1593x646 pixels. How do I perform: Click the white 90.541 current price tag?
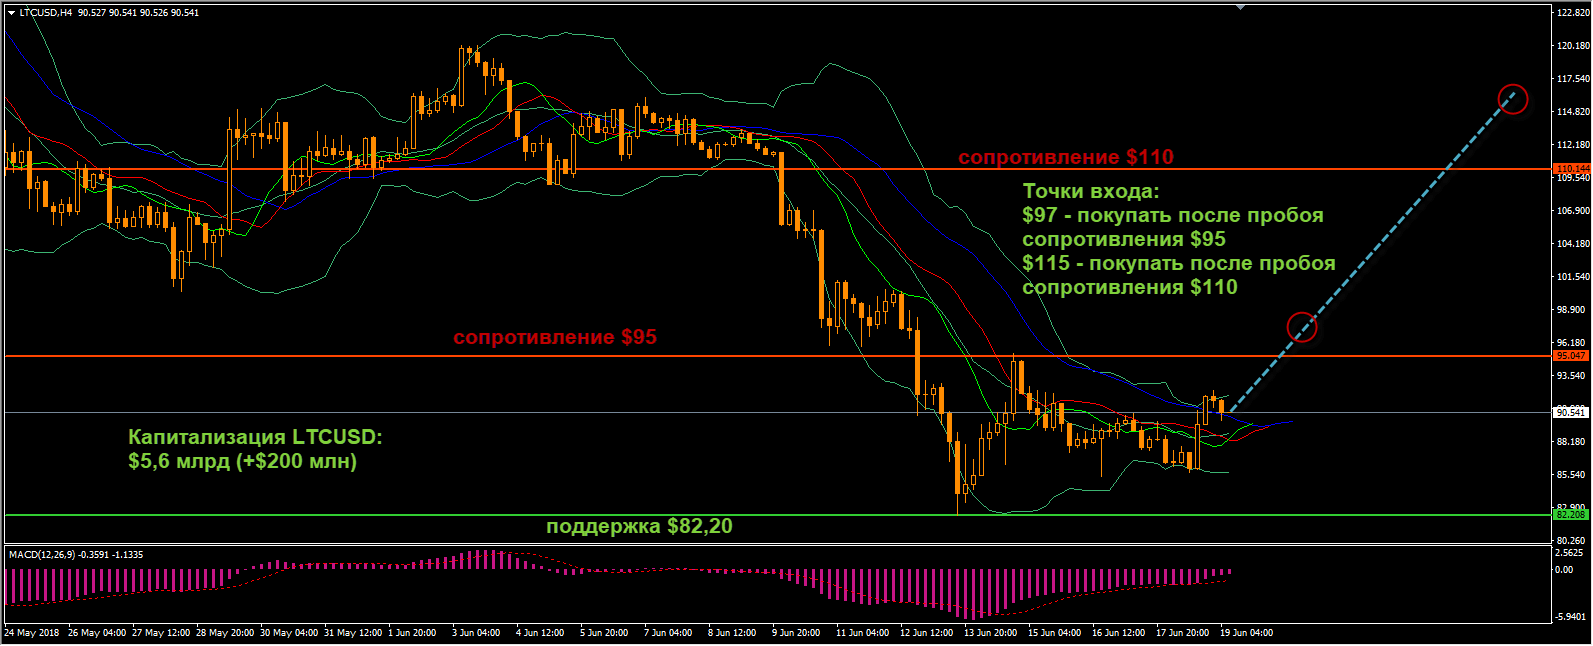pos(1571,412)
